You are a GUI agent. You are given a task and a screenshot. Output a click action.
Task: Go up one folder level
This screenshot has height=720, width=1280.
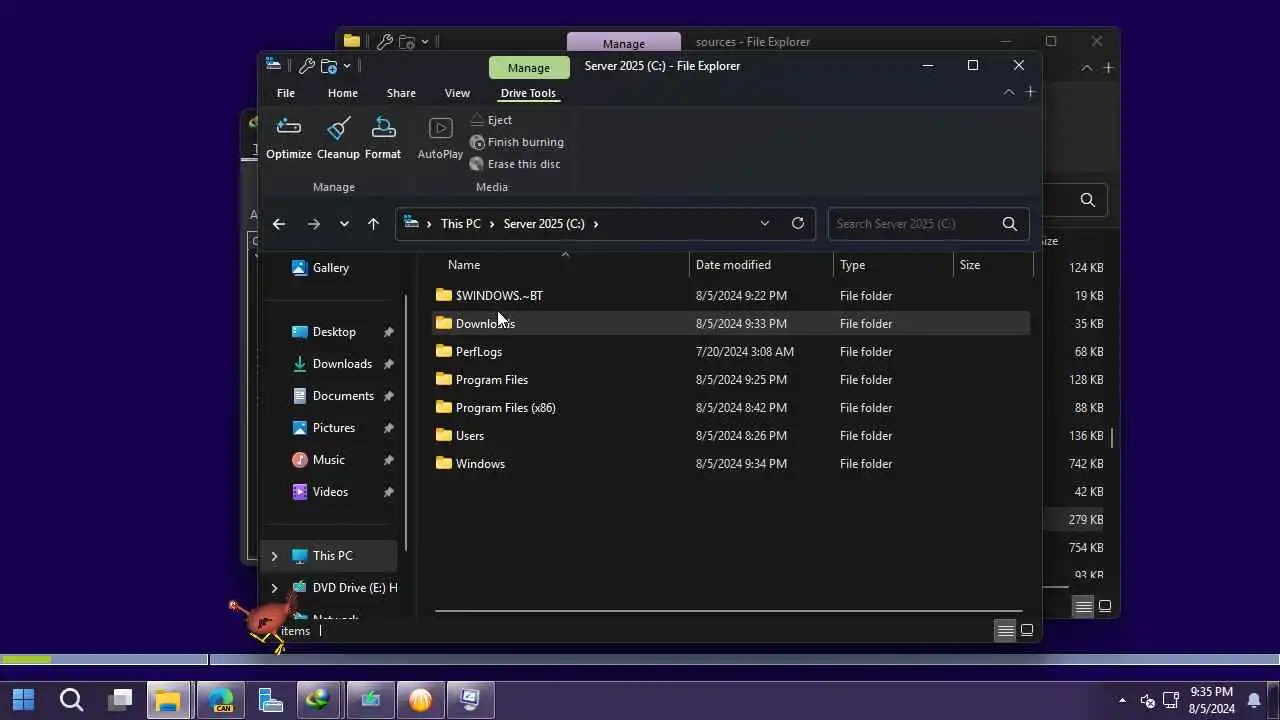pos(373,224)
